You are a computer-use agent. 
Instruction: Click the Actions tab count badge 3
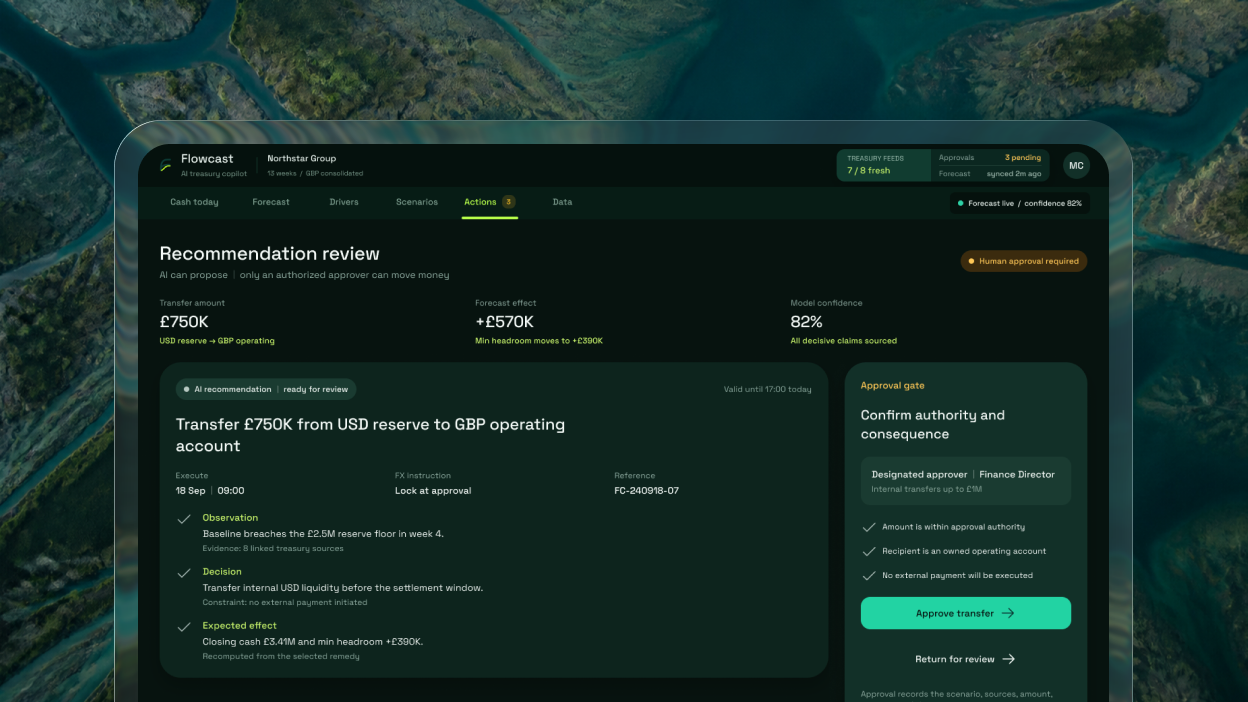click(508, 202)
